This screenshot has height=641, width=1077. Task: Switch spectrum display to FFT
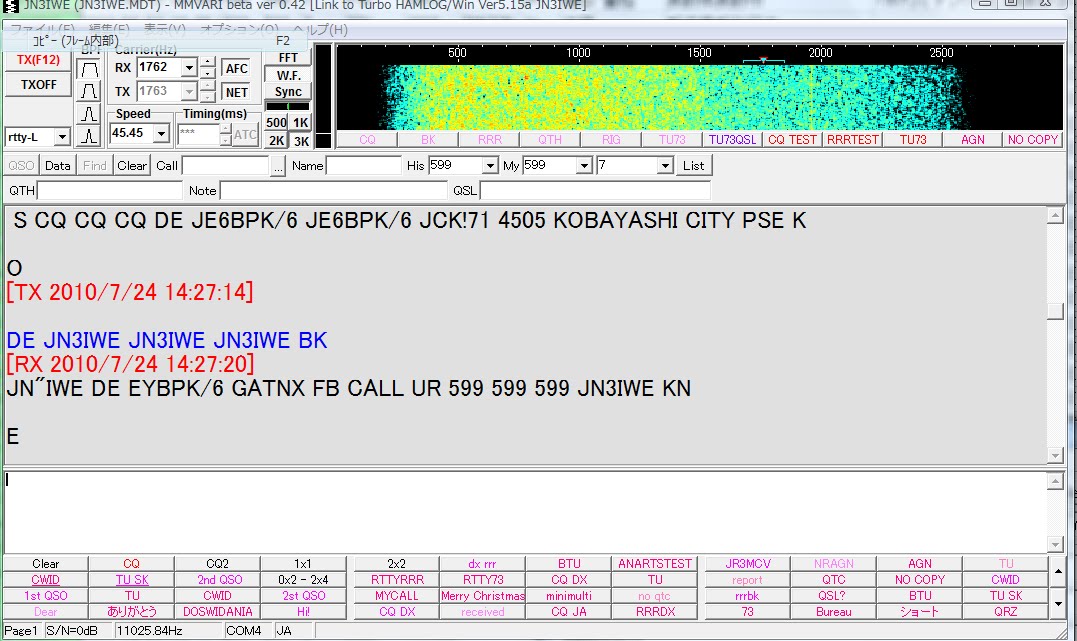point(288,58)
